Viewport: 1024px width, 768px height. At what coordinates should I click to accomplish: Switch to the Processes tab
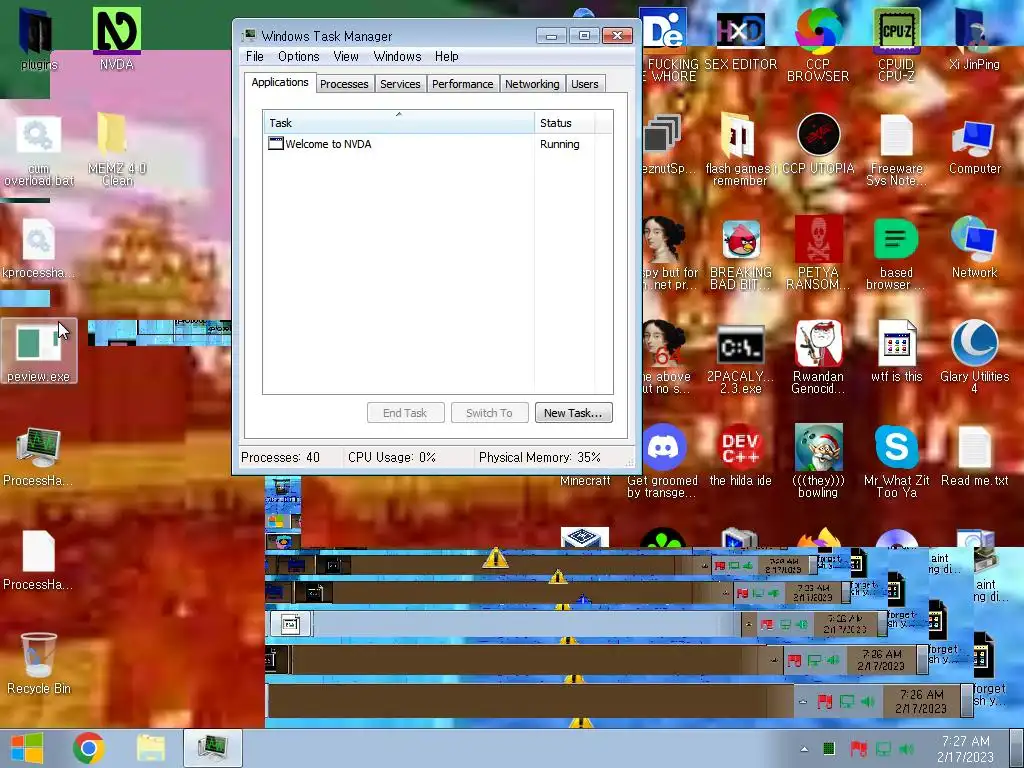[x=344, y=84]
